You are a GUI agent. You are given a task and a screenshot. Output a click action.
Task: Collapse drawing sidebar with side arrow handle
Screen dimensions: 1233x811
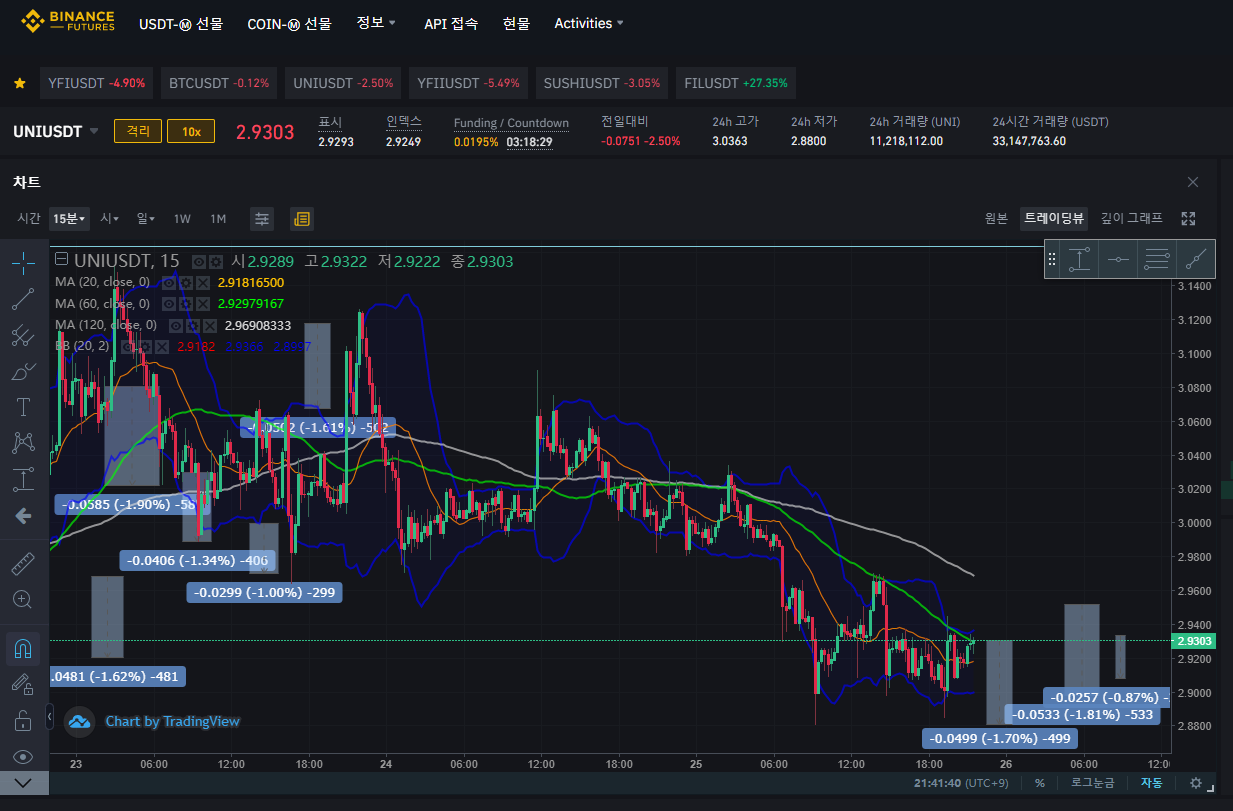[51, 717]
